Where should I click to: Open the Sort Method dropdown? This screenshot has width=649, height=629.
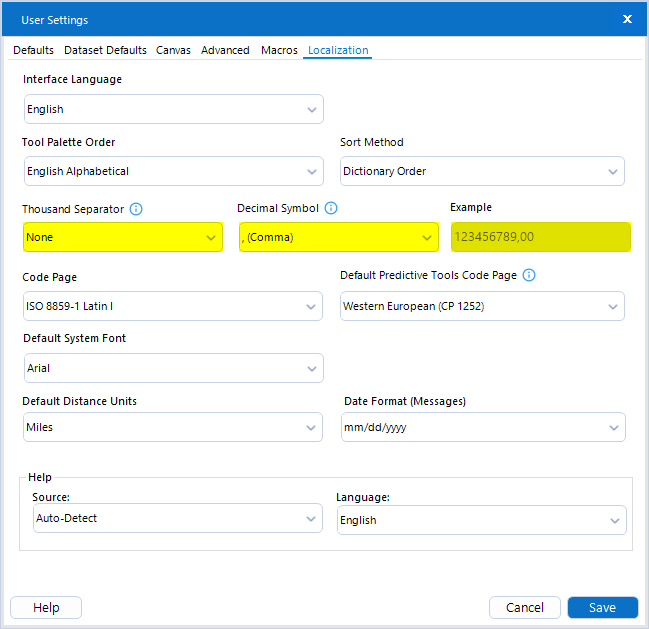[482, 171]
